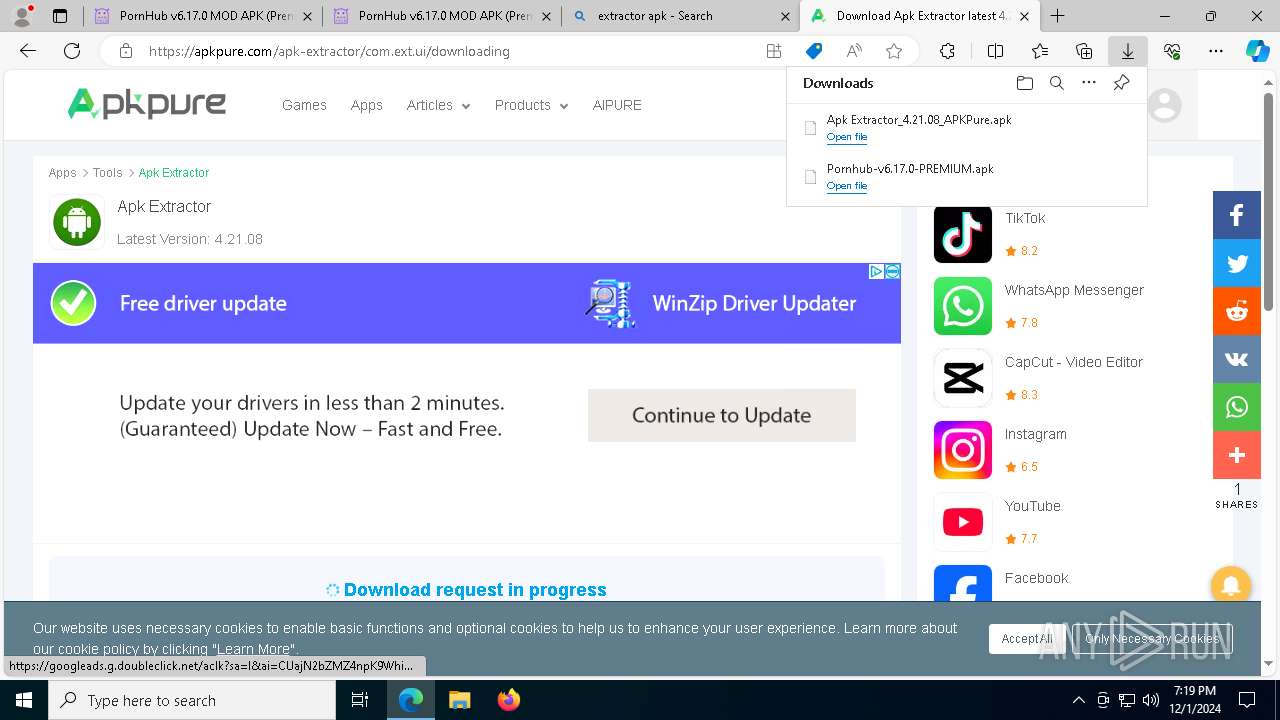Screen dimensions: 1280x720
Task: Open the Windows Start menu
Action: pyautogui.click(x=23, y=700)
